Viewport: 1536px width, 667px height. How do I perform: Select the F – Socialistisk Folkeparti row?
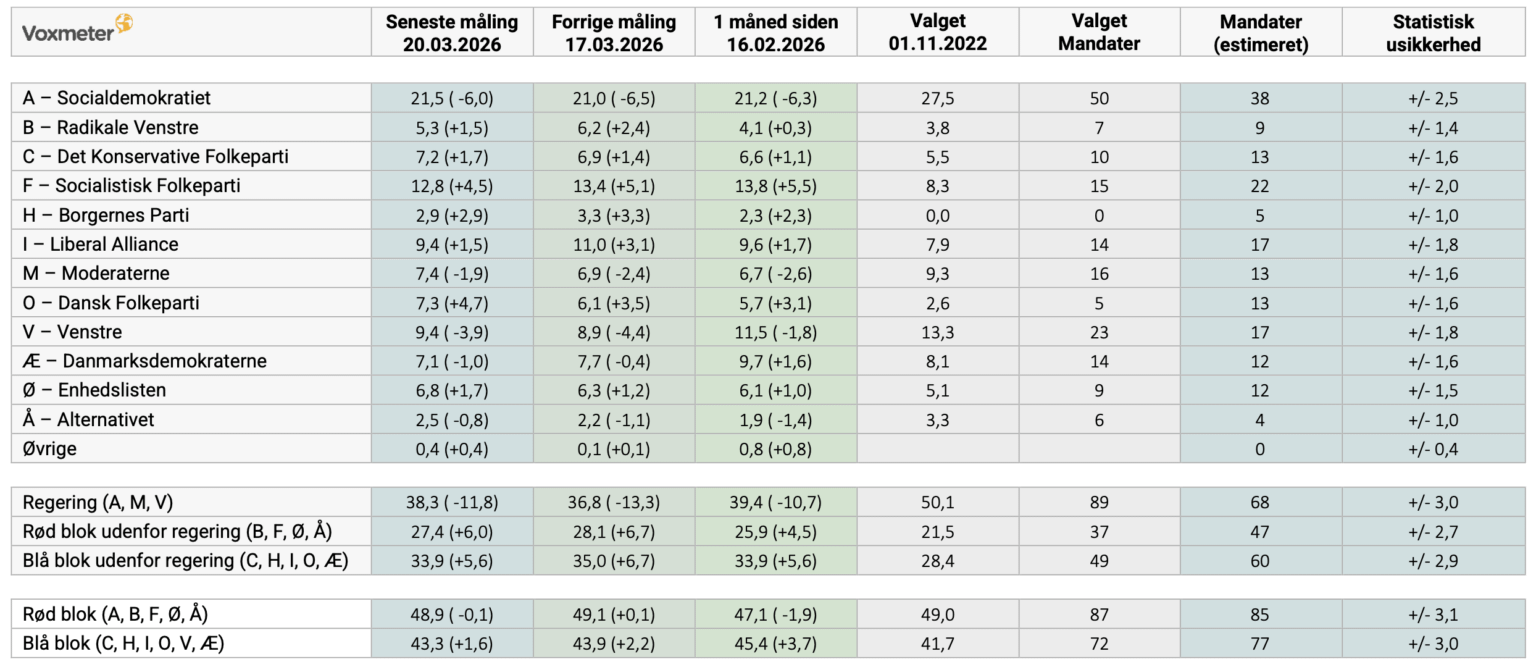(132, 186)
